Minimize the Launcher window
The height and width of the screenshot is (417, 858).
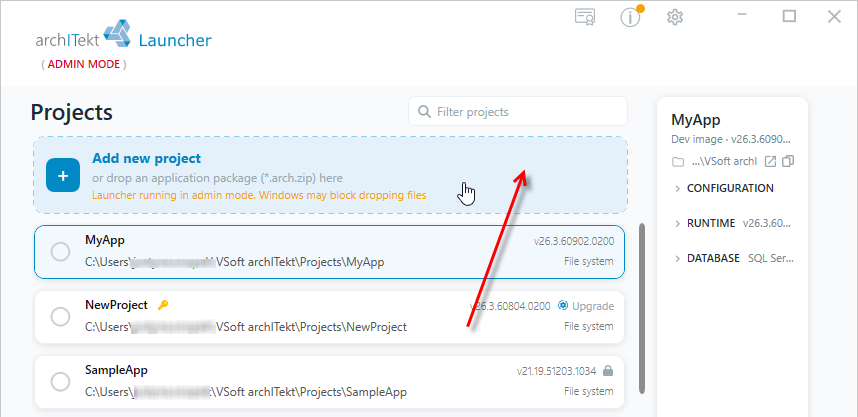pyautogui.click(x=742, y=16)
